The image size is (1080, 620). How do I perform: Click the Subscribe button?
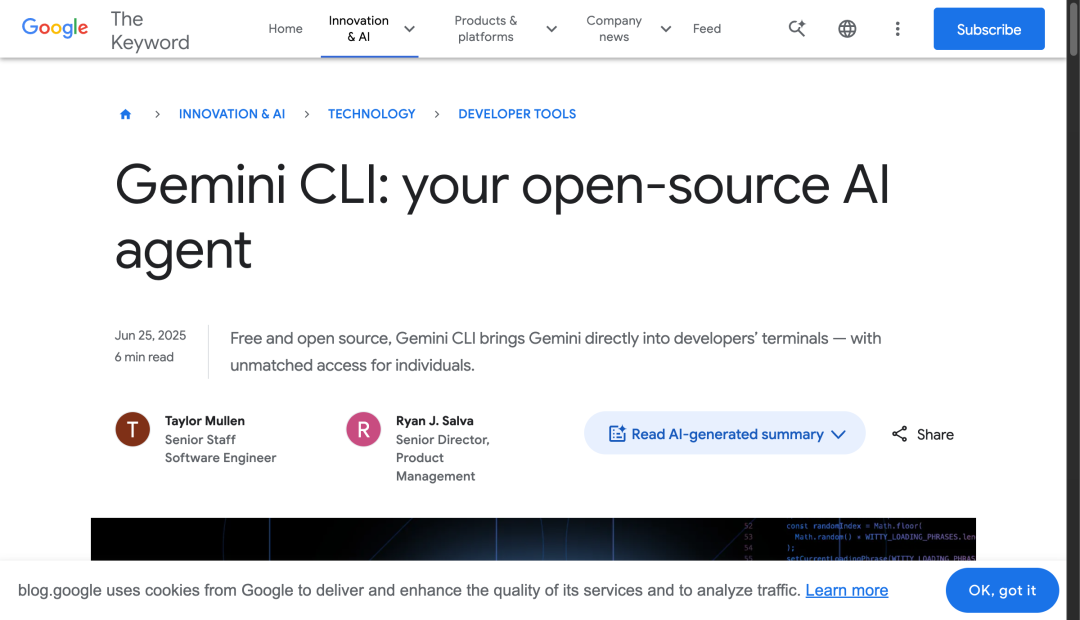(x=989, y=29)
